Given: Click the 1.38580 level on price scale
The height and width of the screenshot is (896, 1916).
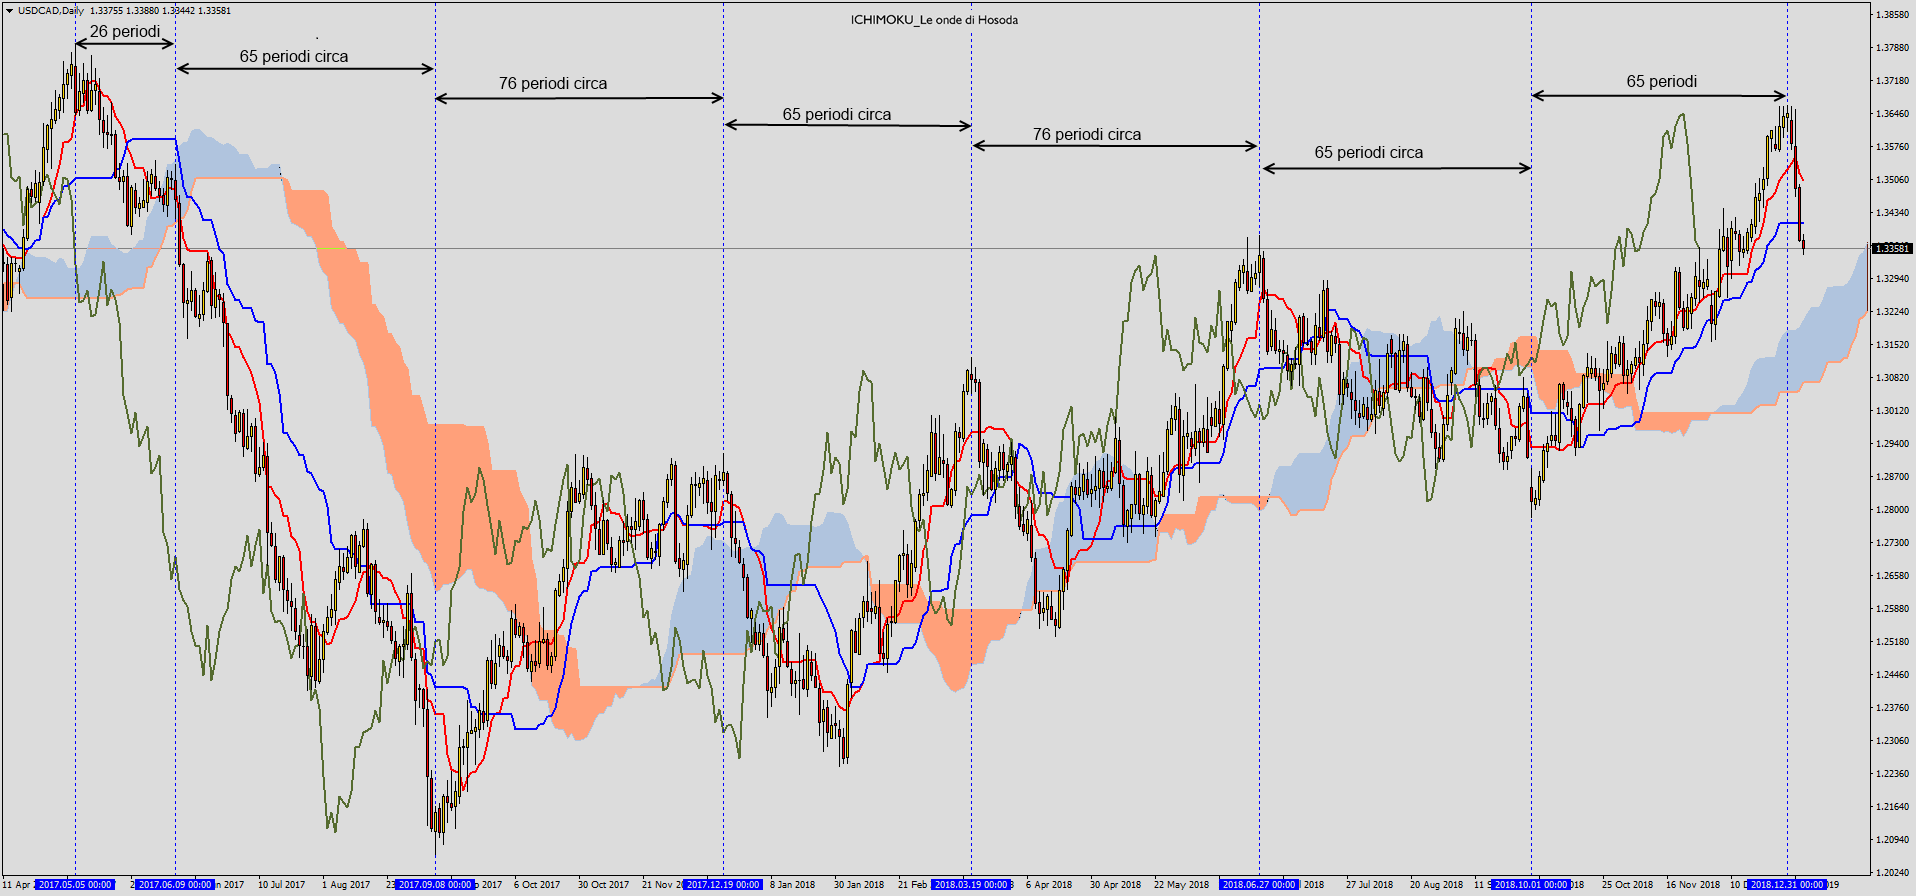Looking at the screenshot, I should (x=1892, y=15).
